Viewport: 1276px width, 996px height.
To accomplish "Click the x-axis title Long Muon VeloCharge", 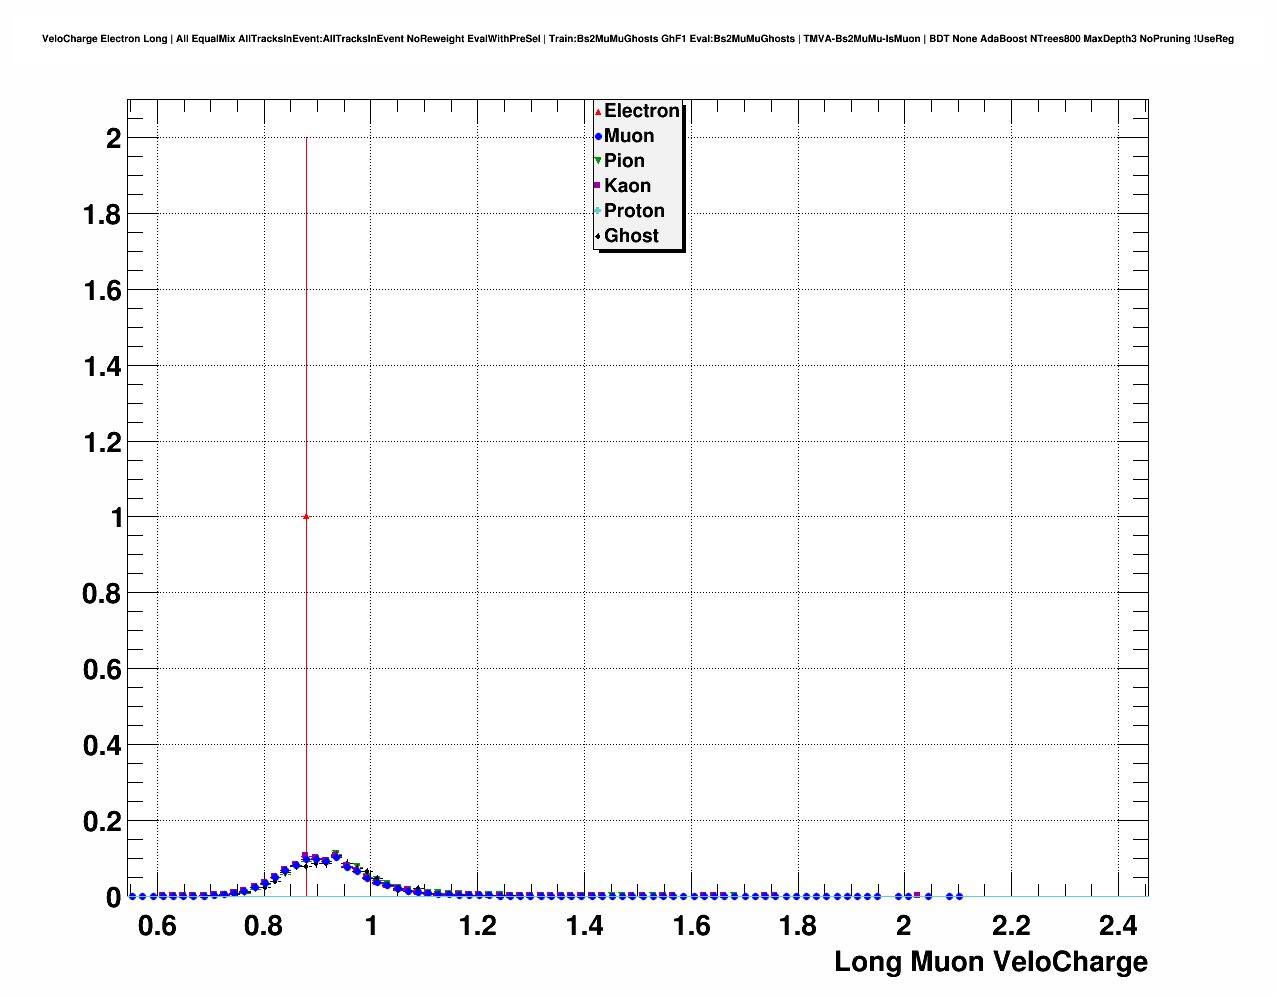I will click(x=991, y=962).
